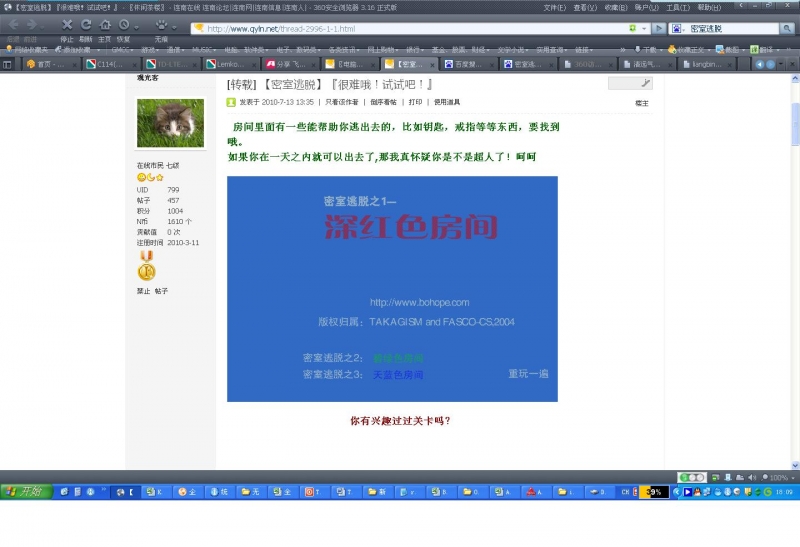The width and height of the screenshot is (800, 547).
Task: Click the 截图 screenshot toolbar icon
Action: (728, 49)
